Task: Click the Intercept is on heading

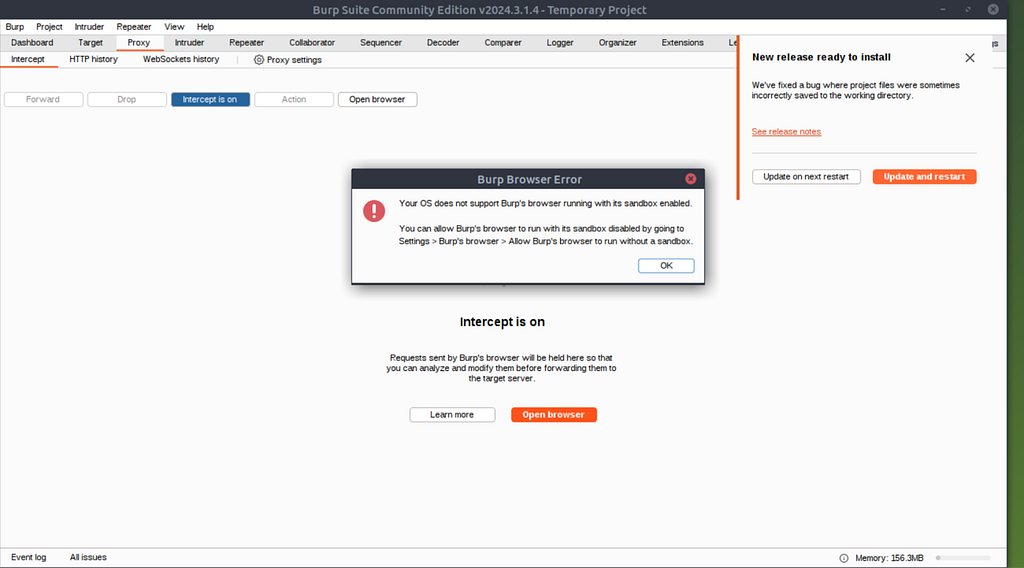Action: tap(502, 322)
